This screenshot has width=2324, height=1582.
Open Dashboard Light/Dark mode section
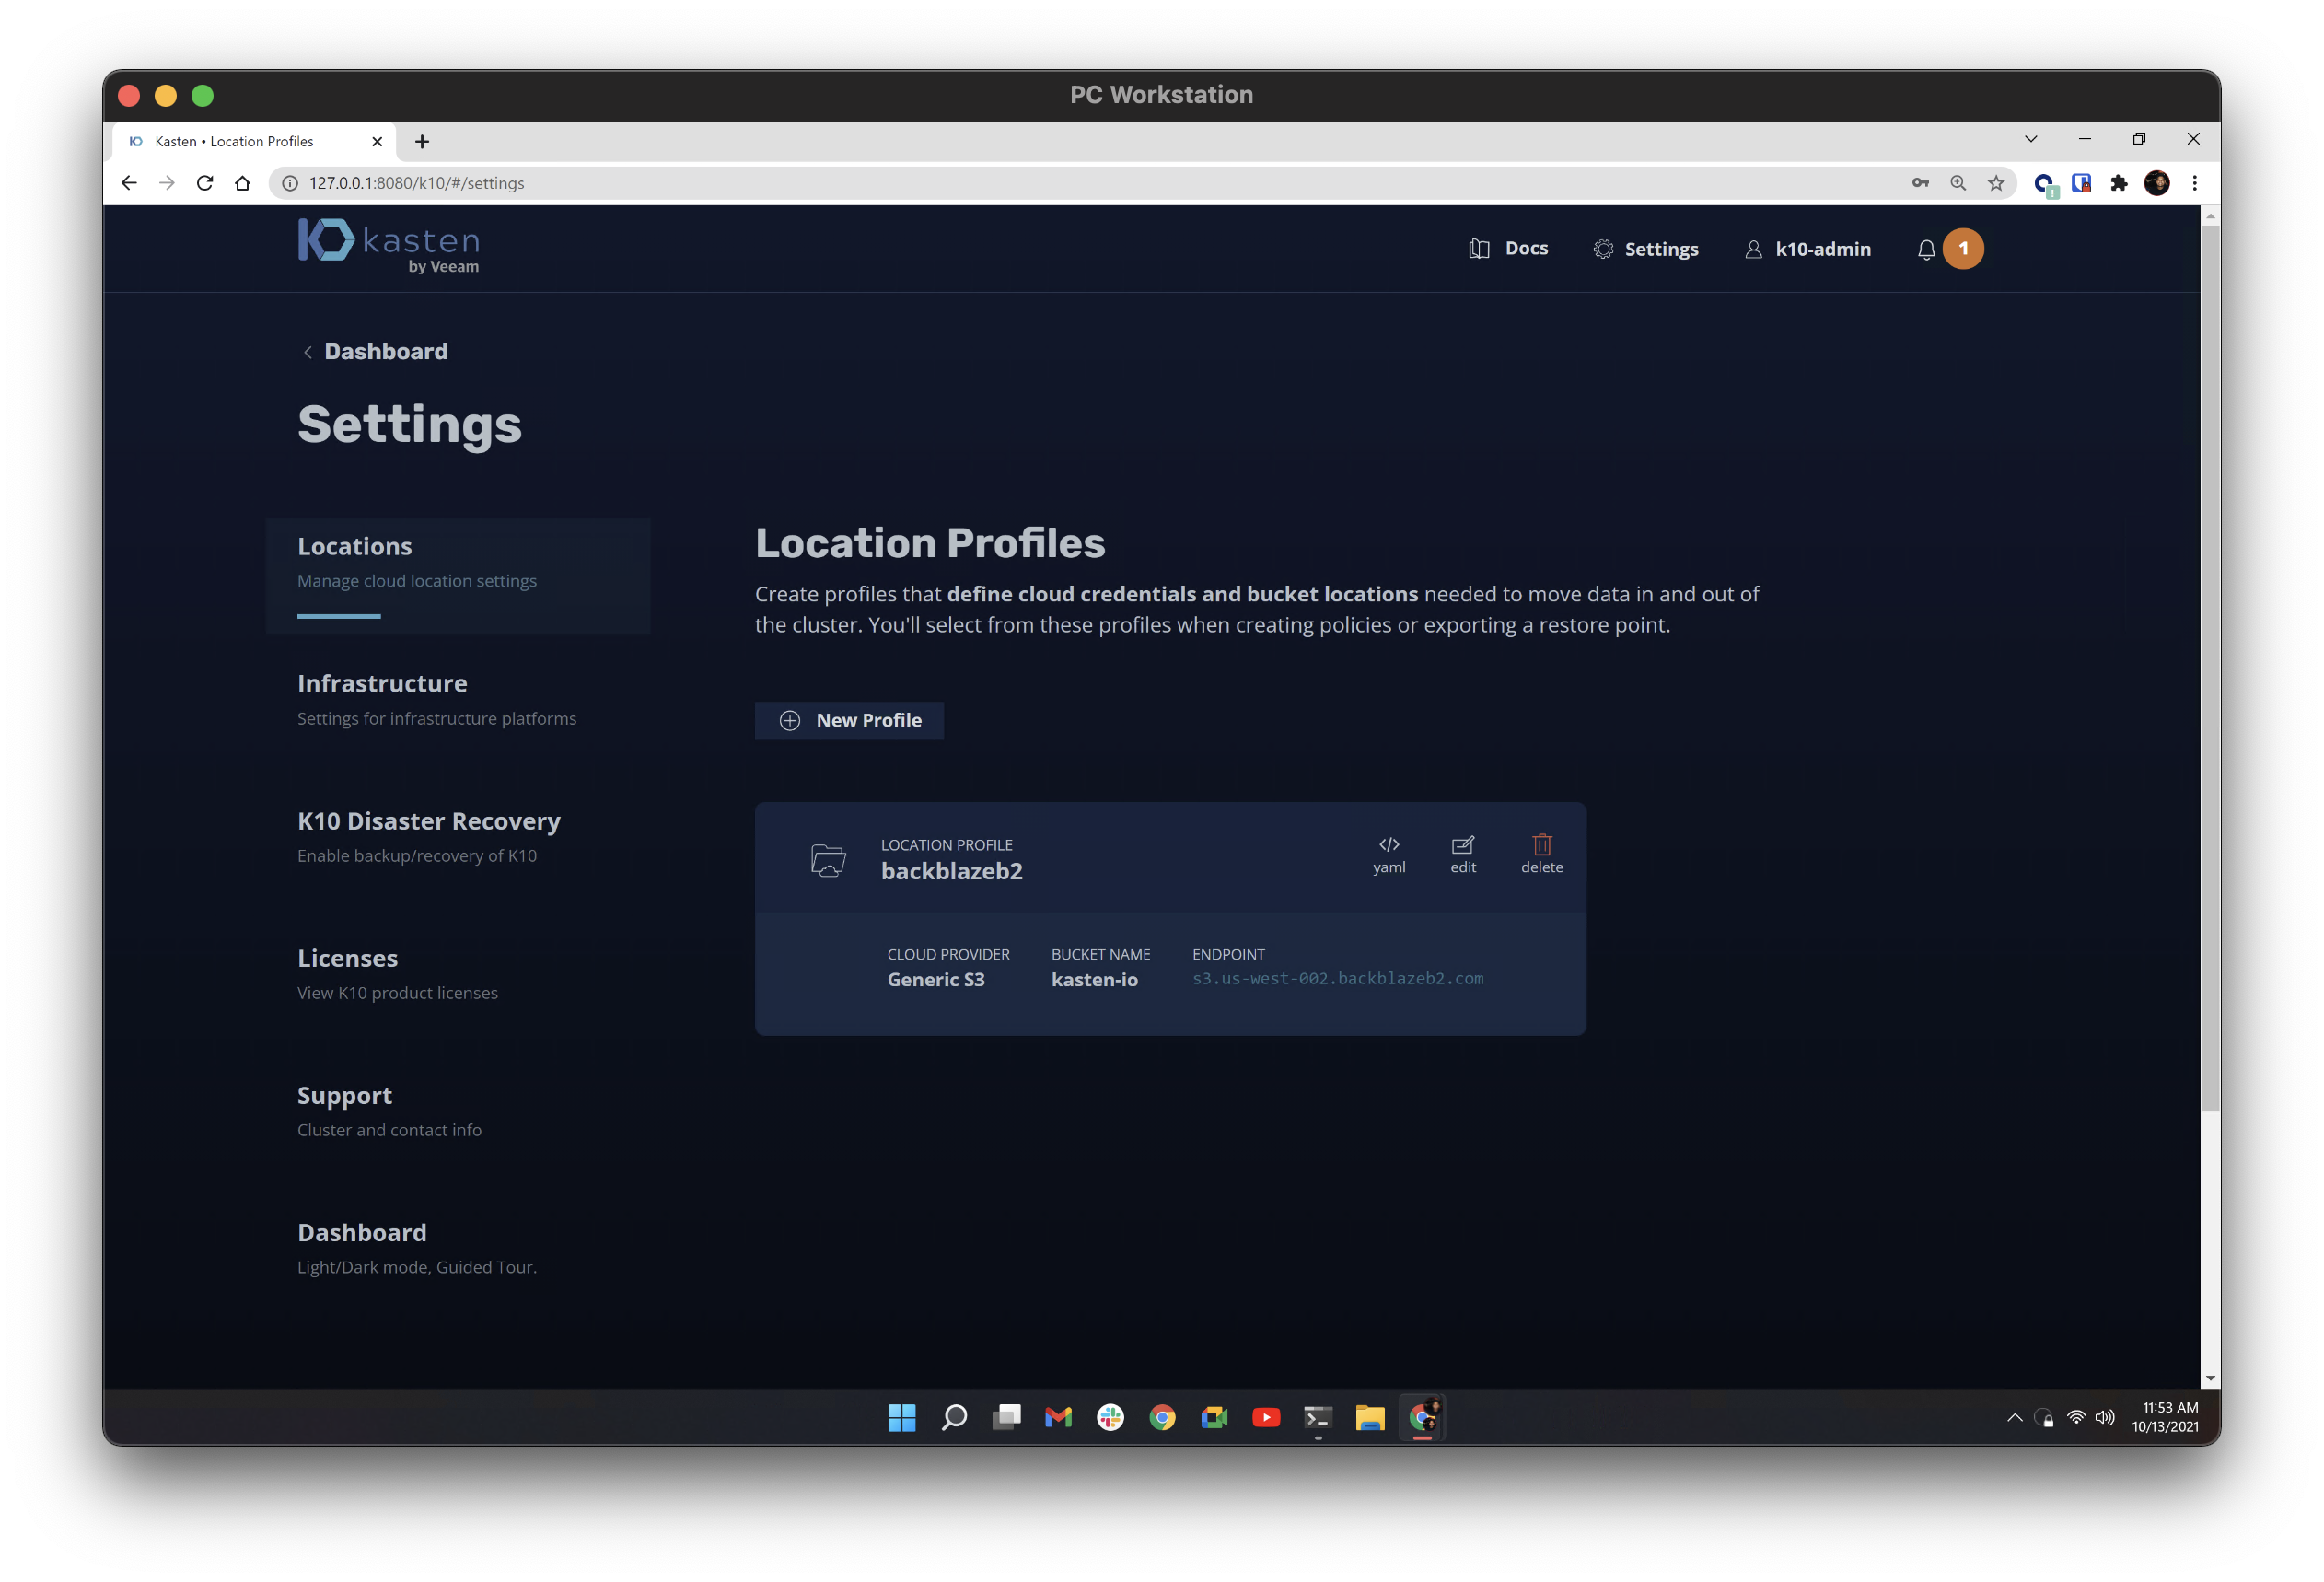[x=417, y=1247]
